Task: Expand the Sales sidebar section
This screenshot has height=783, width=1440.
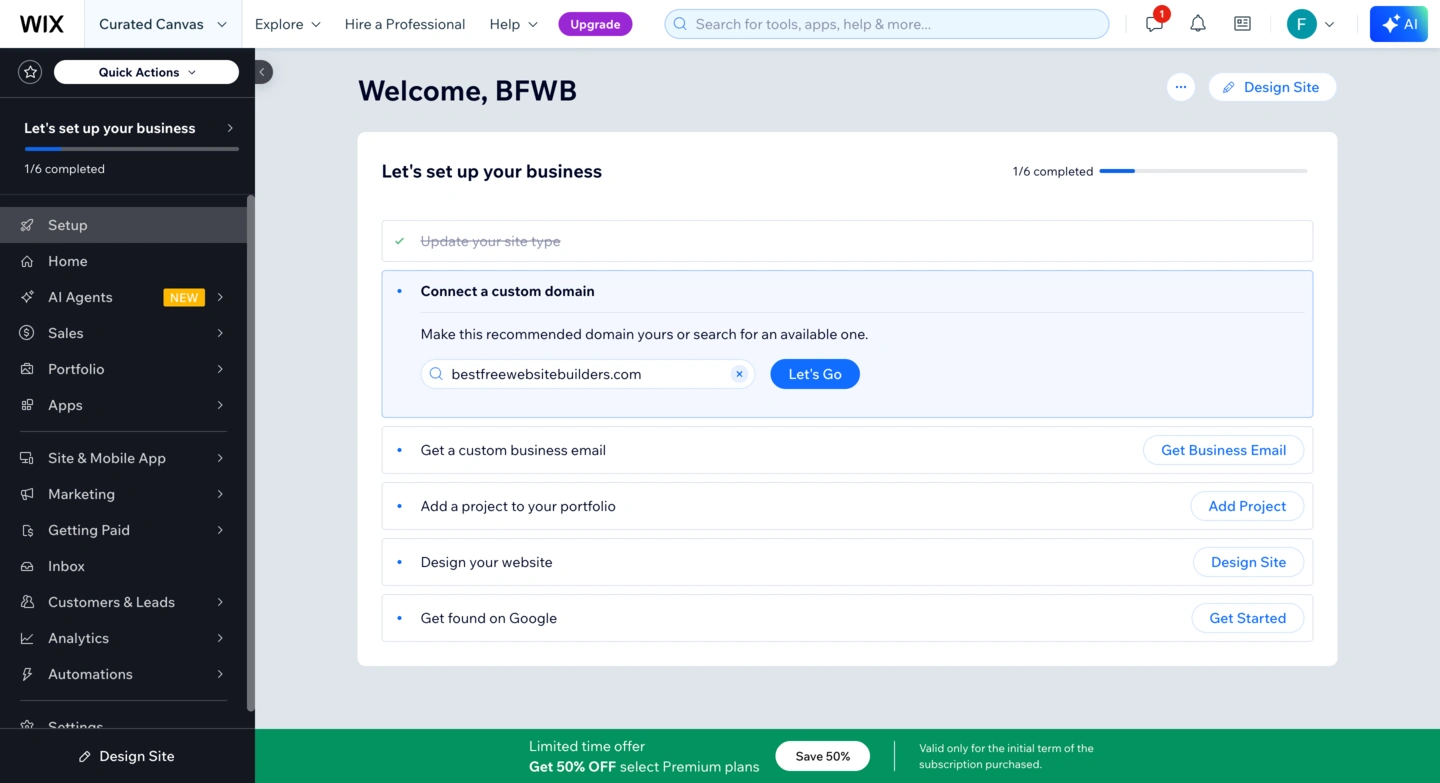Action: 66,333
